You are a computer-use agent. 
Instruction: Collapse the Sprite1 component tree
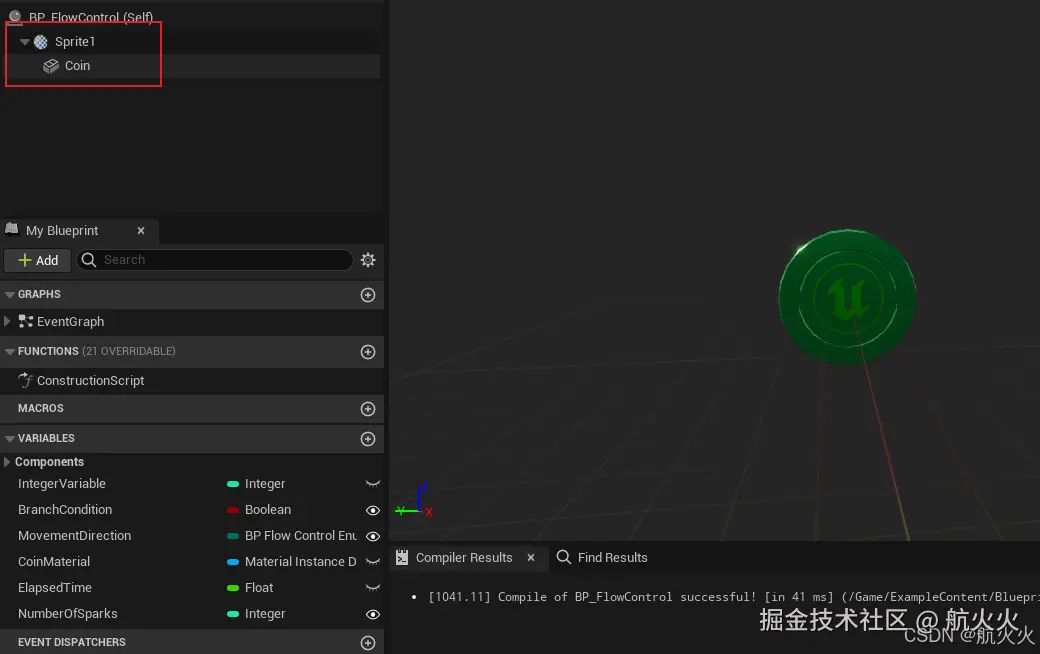click(x=25, y=42)
